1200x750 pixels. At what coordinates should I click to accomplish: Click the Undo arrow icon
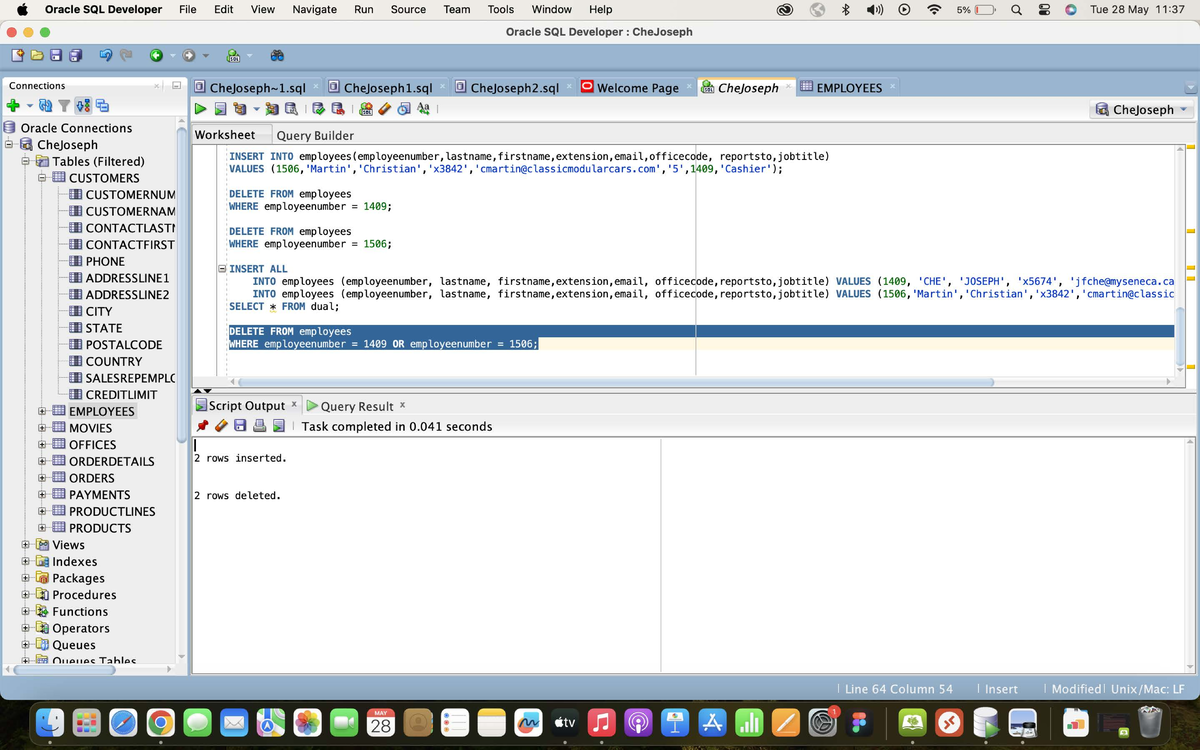(104, 55)
